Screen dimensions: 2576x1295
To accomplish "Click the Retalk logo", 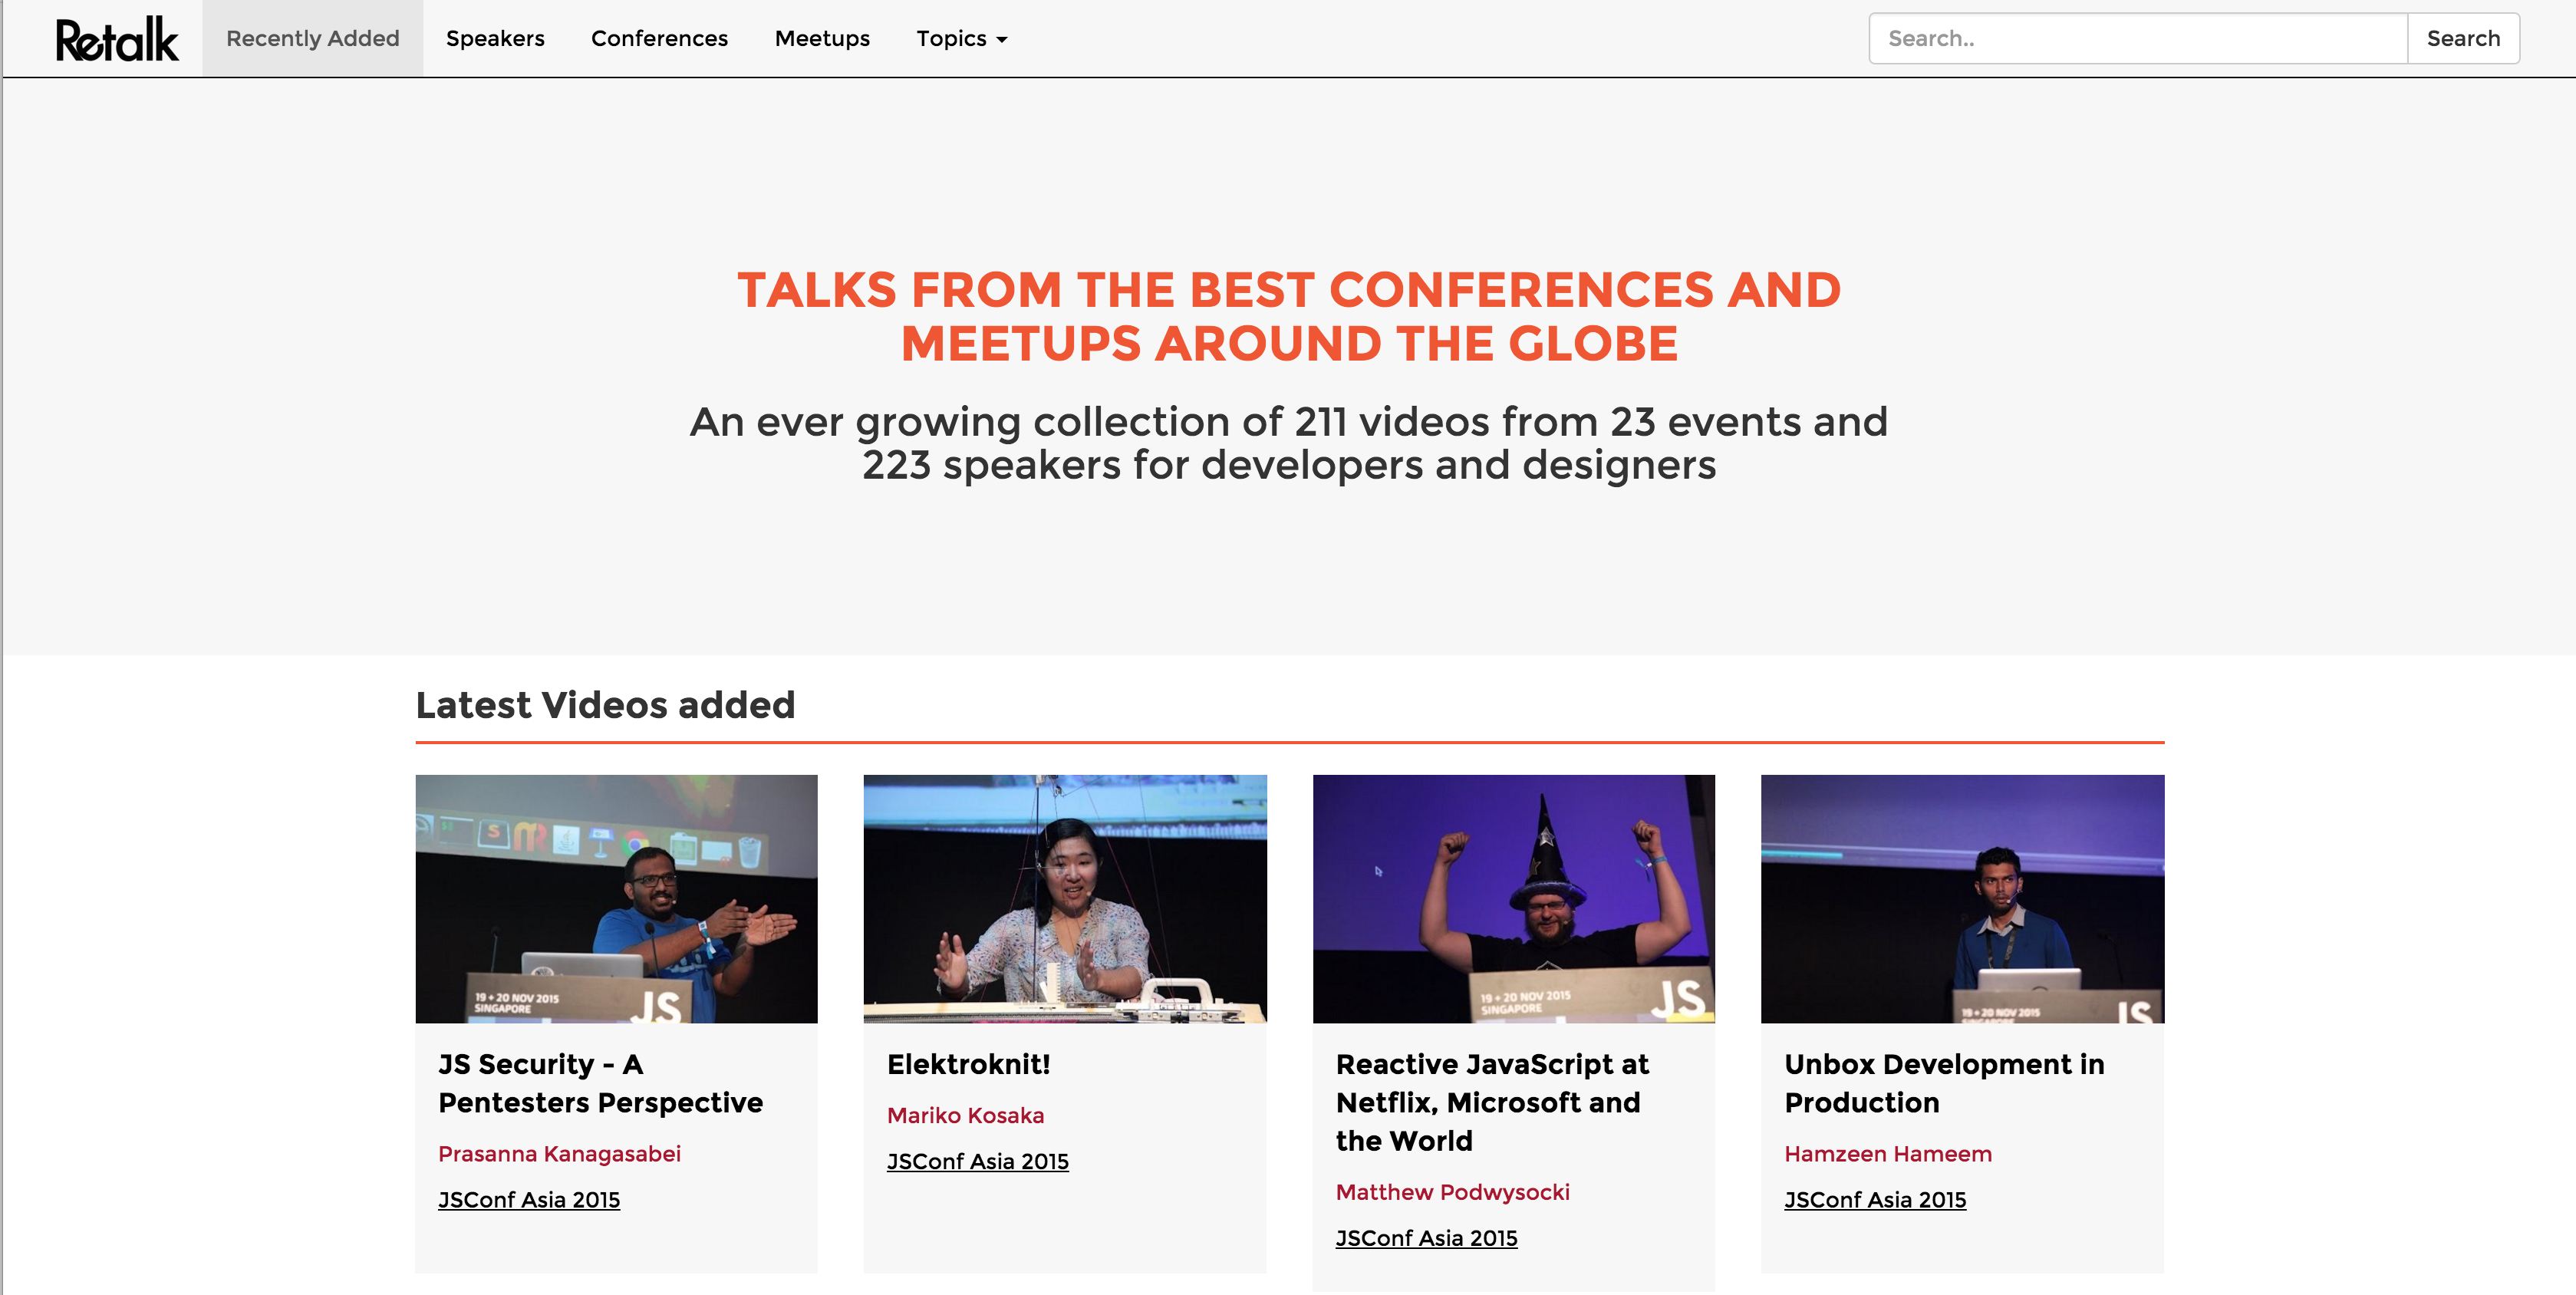I will 117,39.
